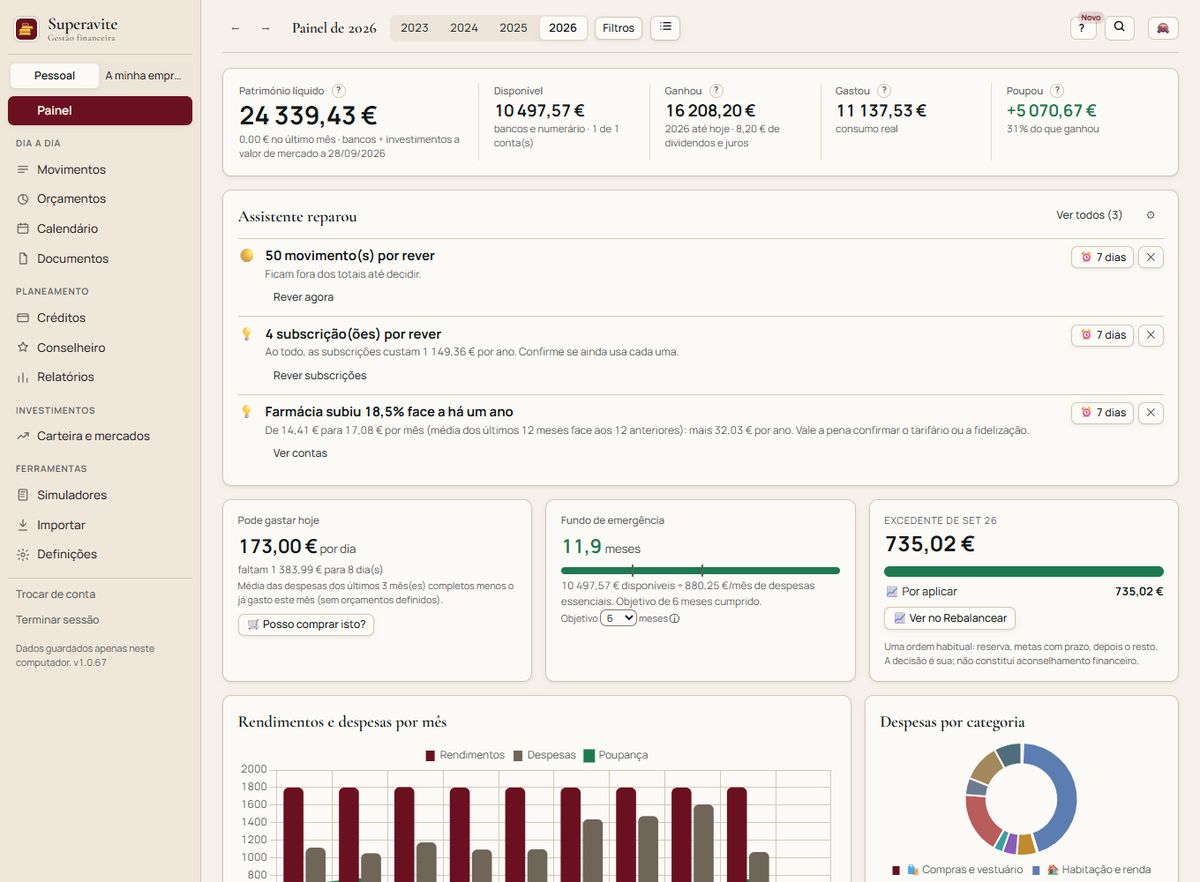Open the Assistente settings gear icon
Viewport: 1200px width, 882px height.
(1150, 215)
